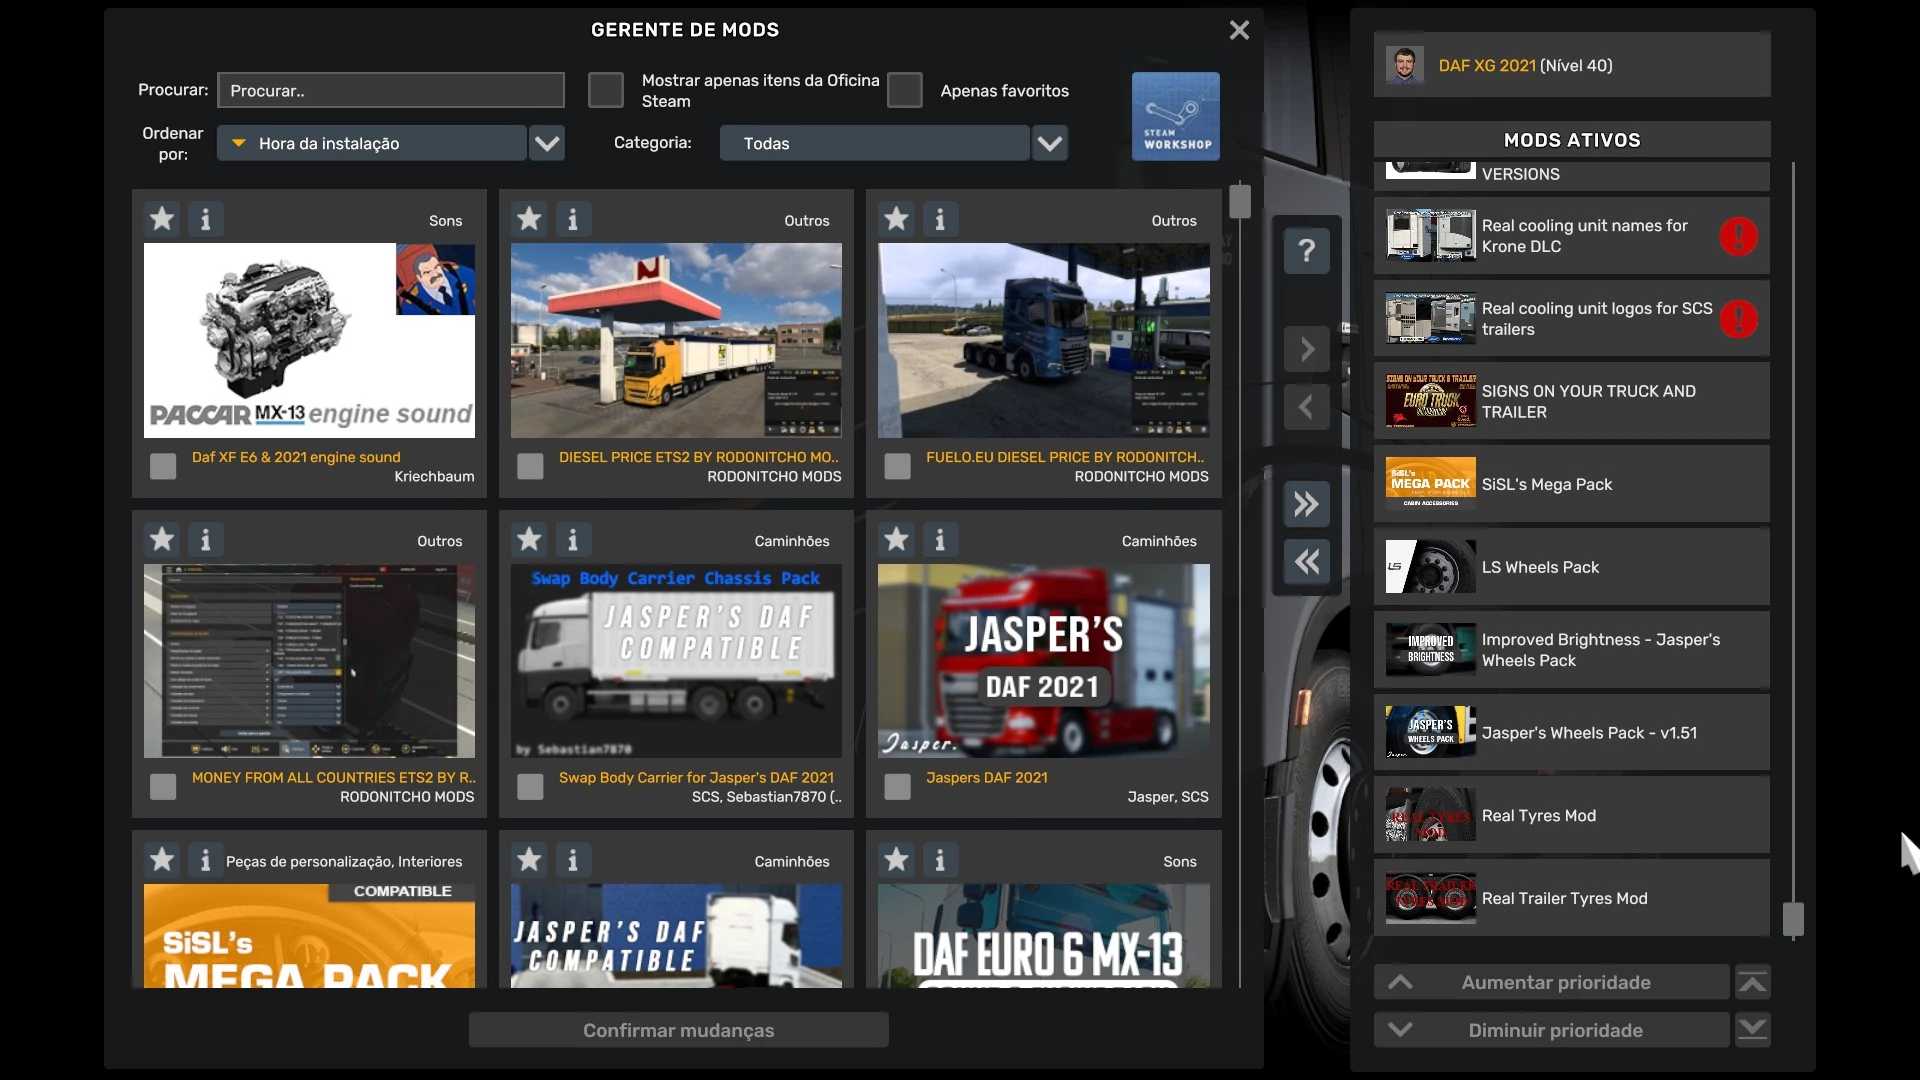Click the question mark help icon
Image resolution: width=1920 pixels, height=1080 pixels.
(1306, 250)
